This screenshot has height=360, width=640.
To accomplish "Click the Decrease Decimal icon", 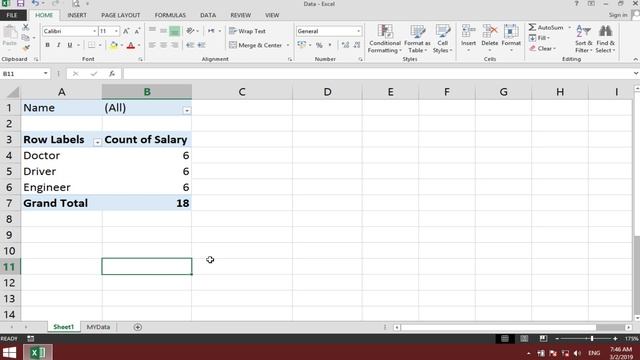I will pyautogui.click(x=357, y=45).
